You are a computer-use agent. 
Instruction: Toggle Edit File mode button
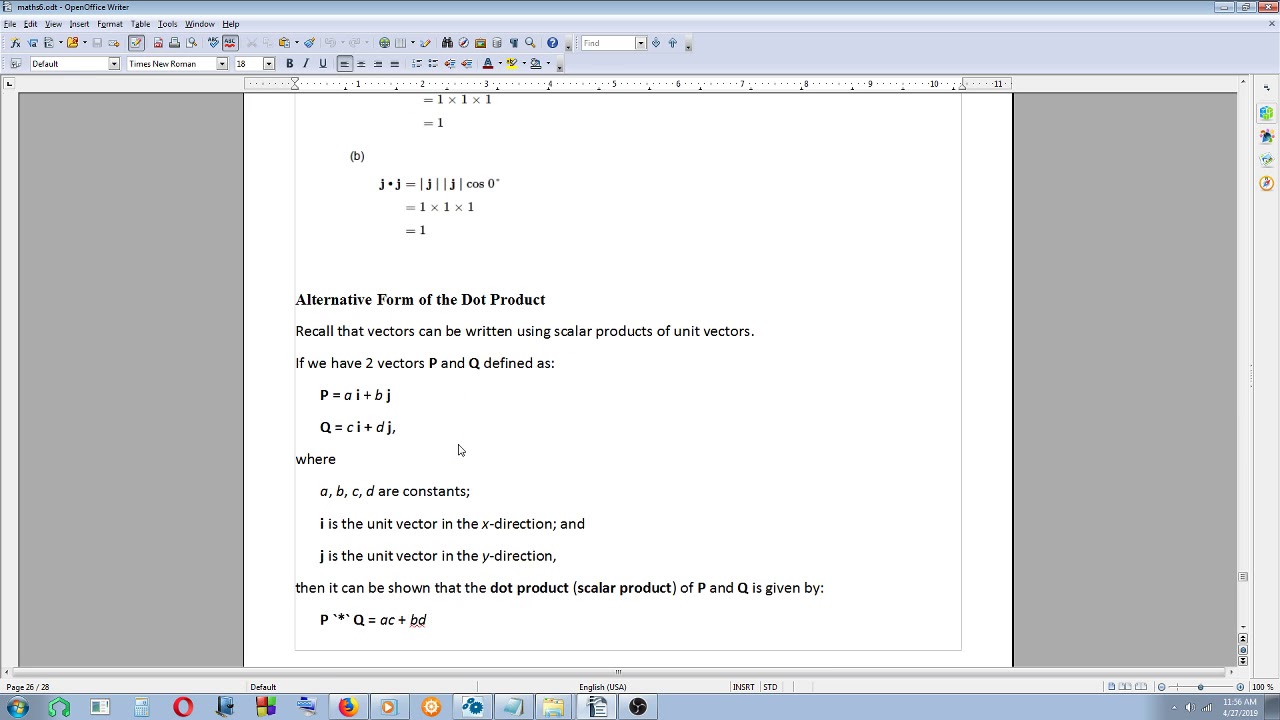pos(137,43)
